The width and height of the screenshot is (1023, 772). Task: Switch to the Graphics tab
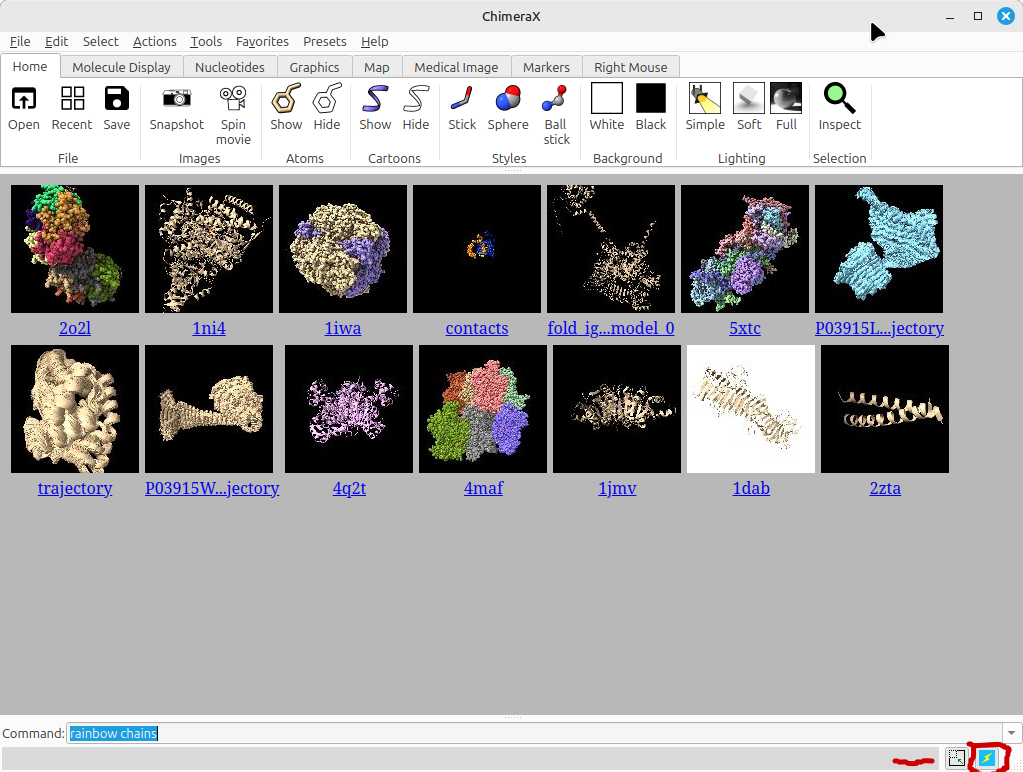314,67
